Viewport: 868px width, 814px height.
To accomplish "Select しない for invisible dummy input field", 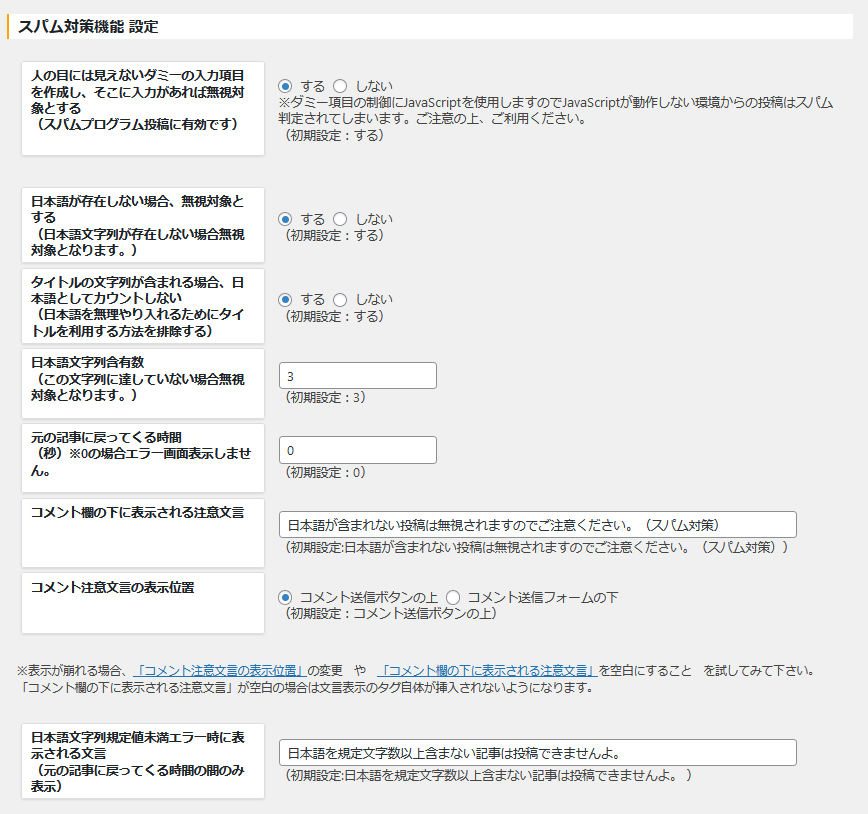I will click(x=340, y=86).
